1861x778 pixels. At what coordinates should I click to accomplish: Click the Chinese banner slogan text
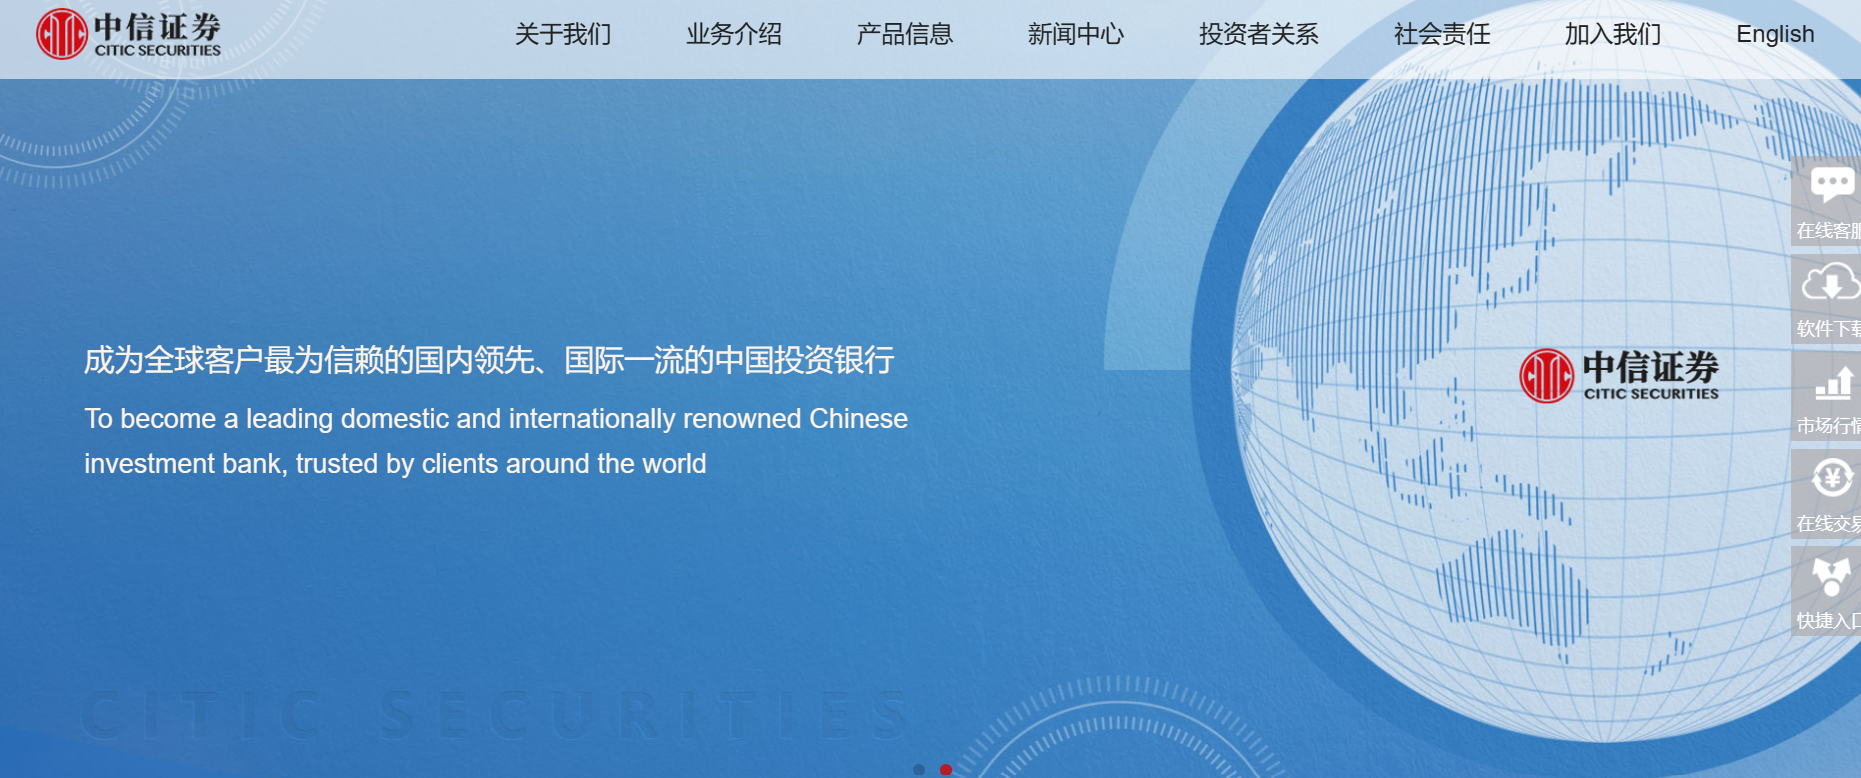pyautogui.click(x=489, y=360)
